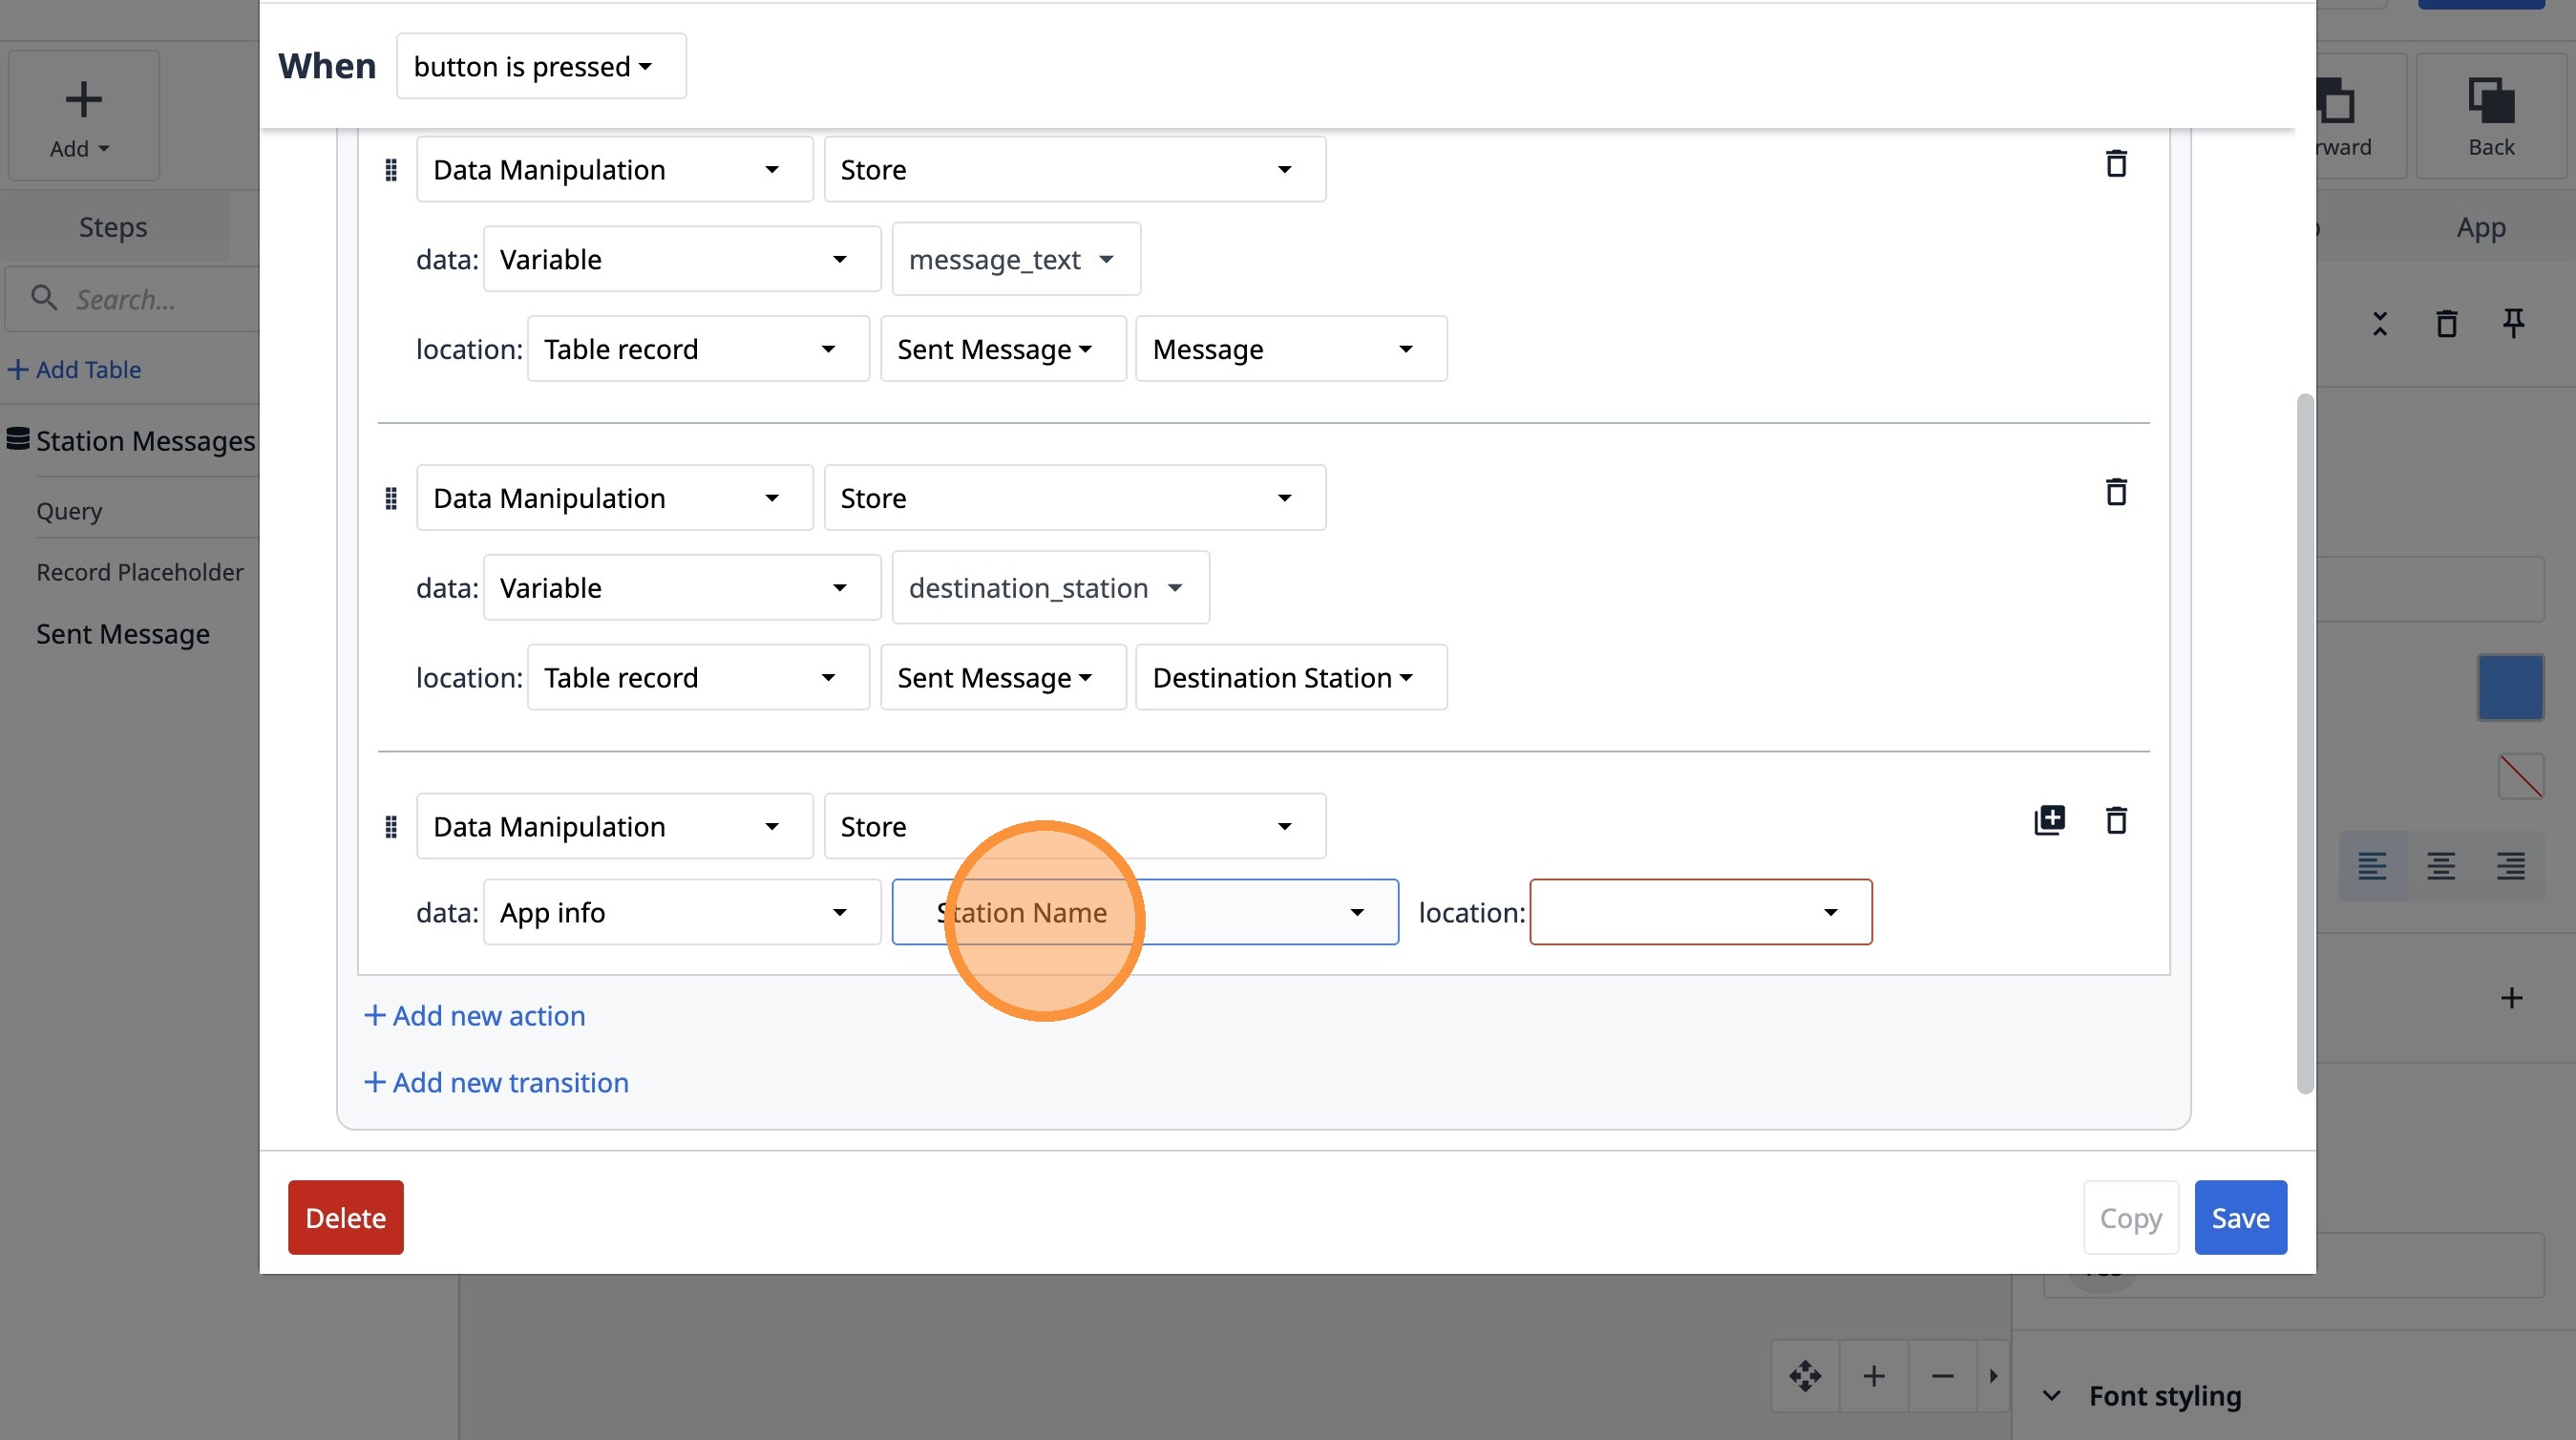
Task: Select left text alignment
Action: point(2372,865)
